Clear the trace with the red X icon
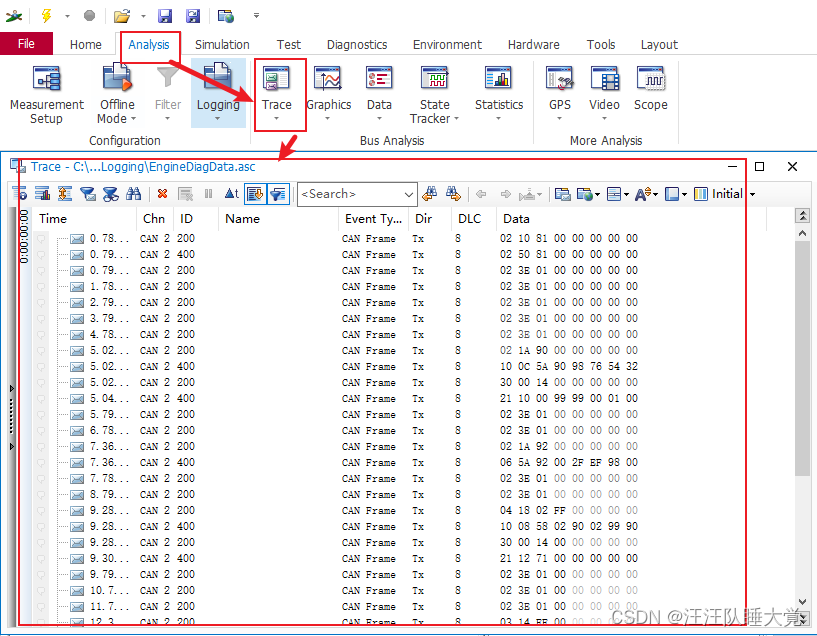Viewport: 817px width, 636px height. (163, 194)
